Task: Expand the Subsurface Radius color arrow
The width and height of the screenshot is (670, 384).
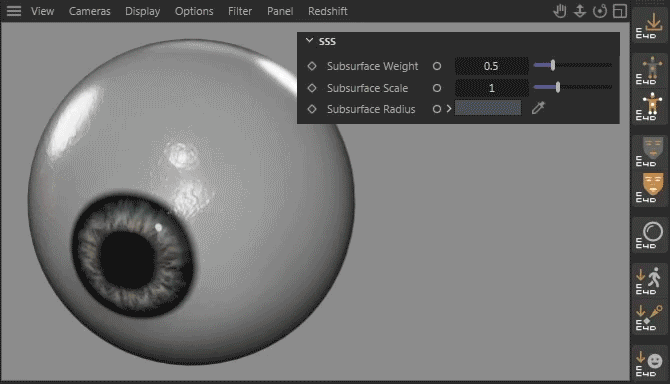Action: point(449,109)
